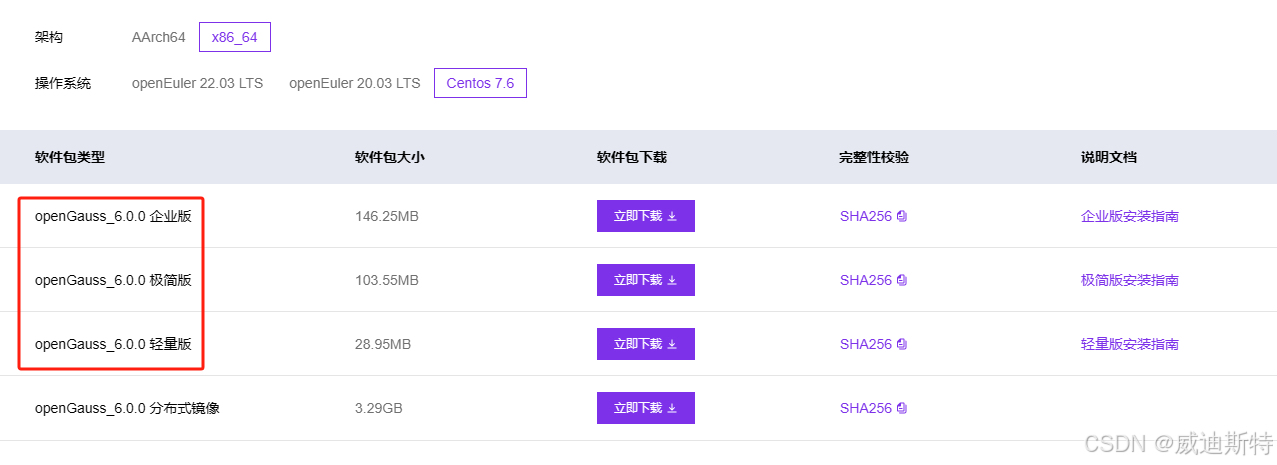The width and height of the screenshot is (1277, 465).
Task: Open 极简版安装指南 documentation link
Action: (x=1129, y=280)
